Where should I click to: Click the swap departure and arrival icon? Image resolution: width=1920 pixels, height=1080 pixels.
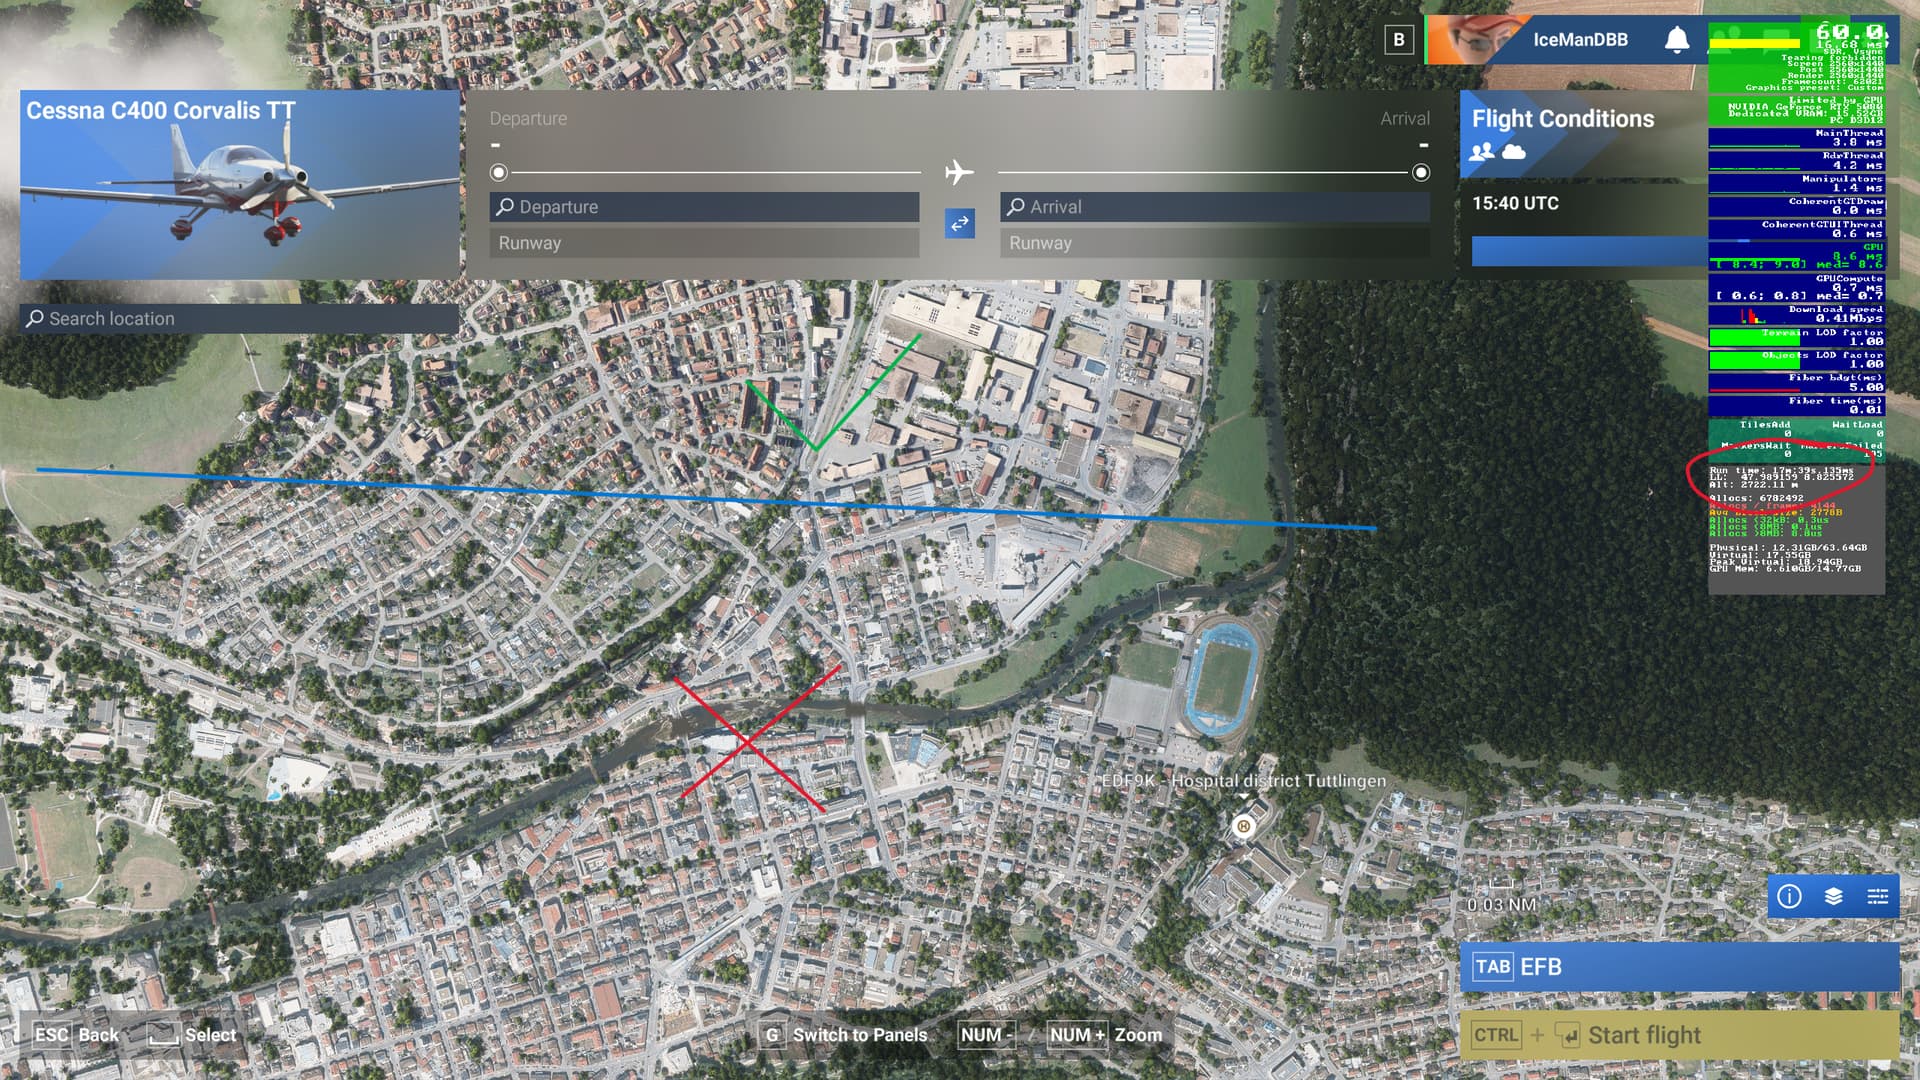click(959, 223)
